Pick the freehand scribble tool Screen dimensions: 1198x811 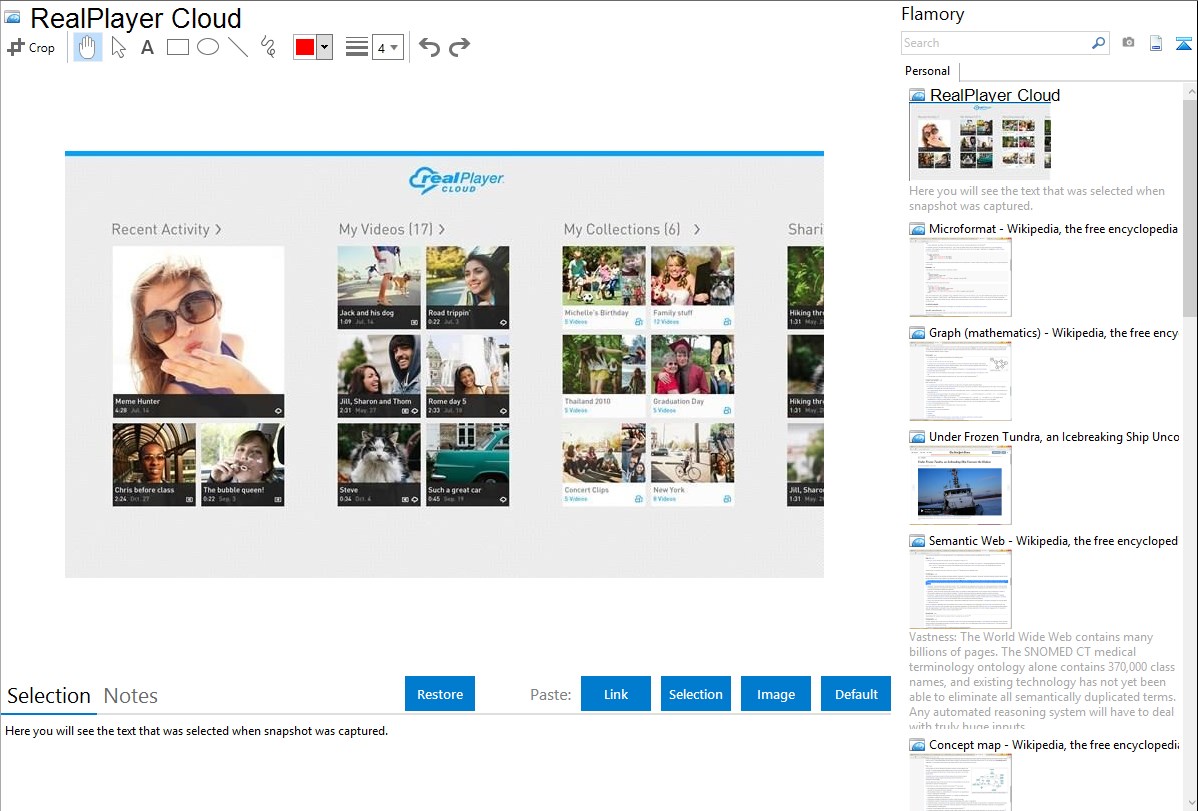tap(268, 47)
